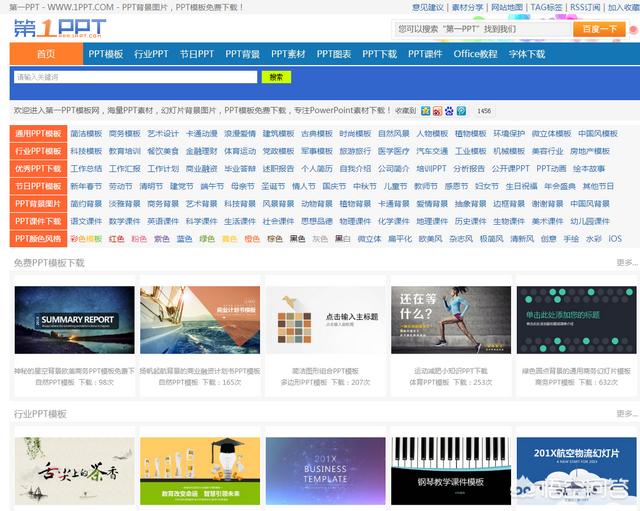
Task: Open the 钢琴教学课件模板 thumbnail
Action: (451, 471)
